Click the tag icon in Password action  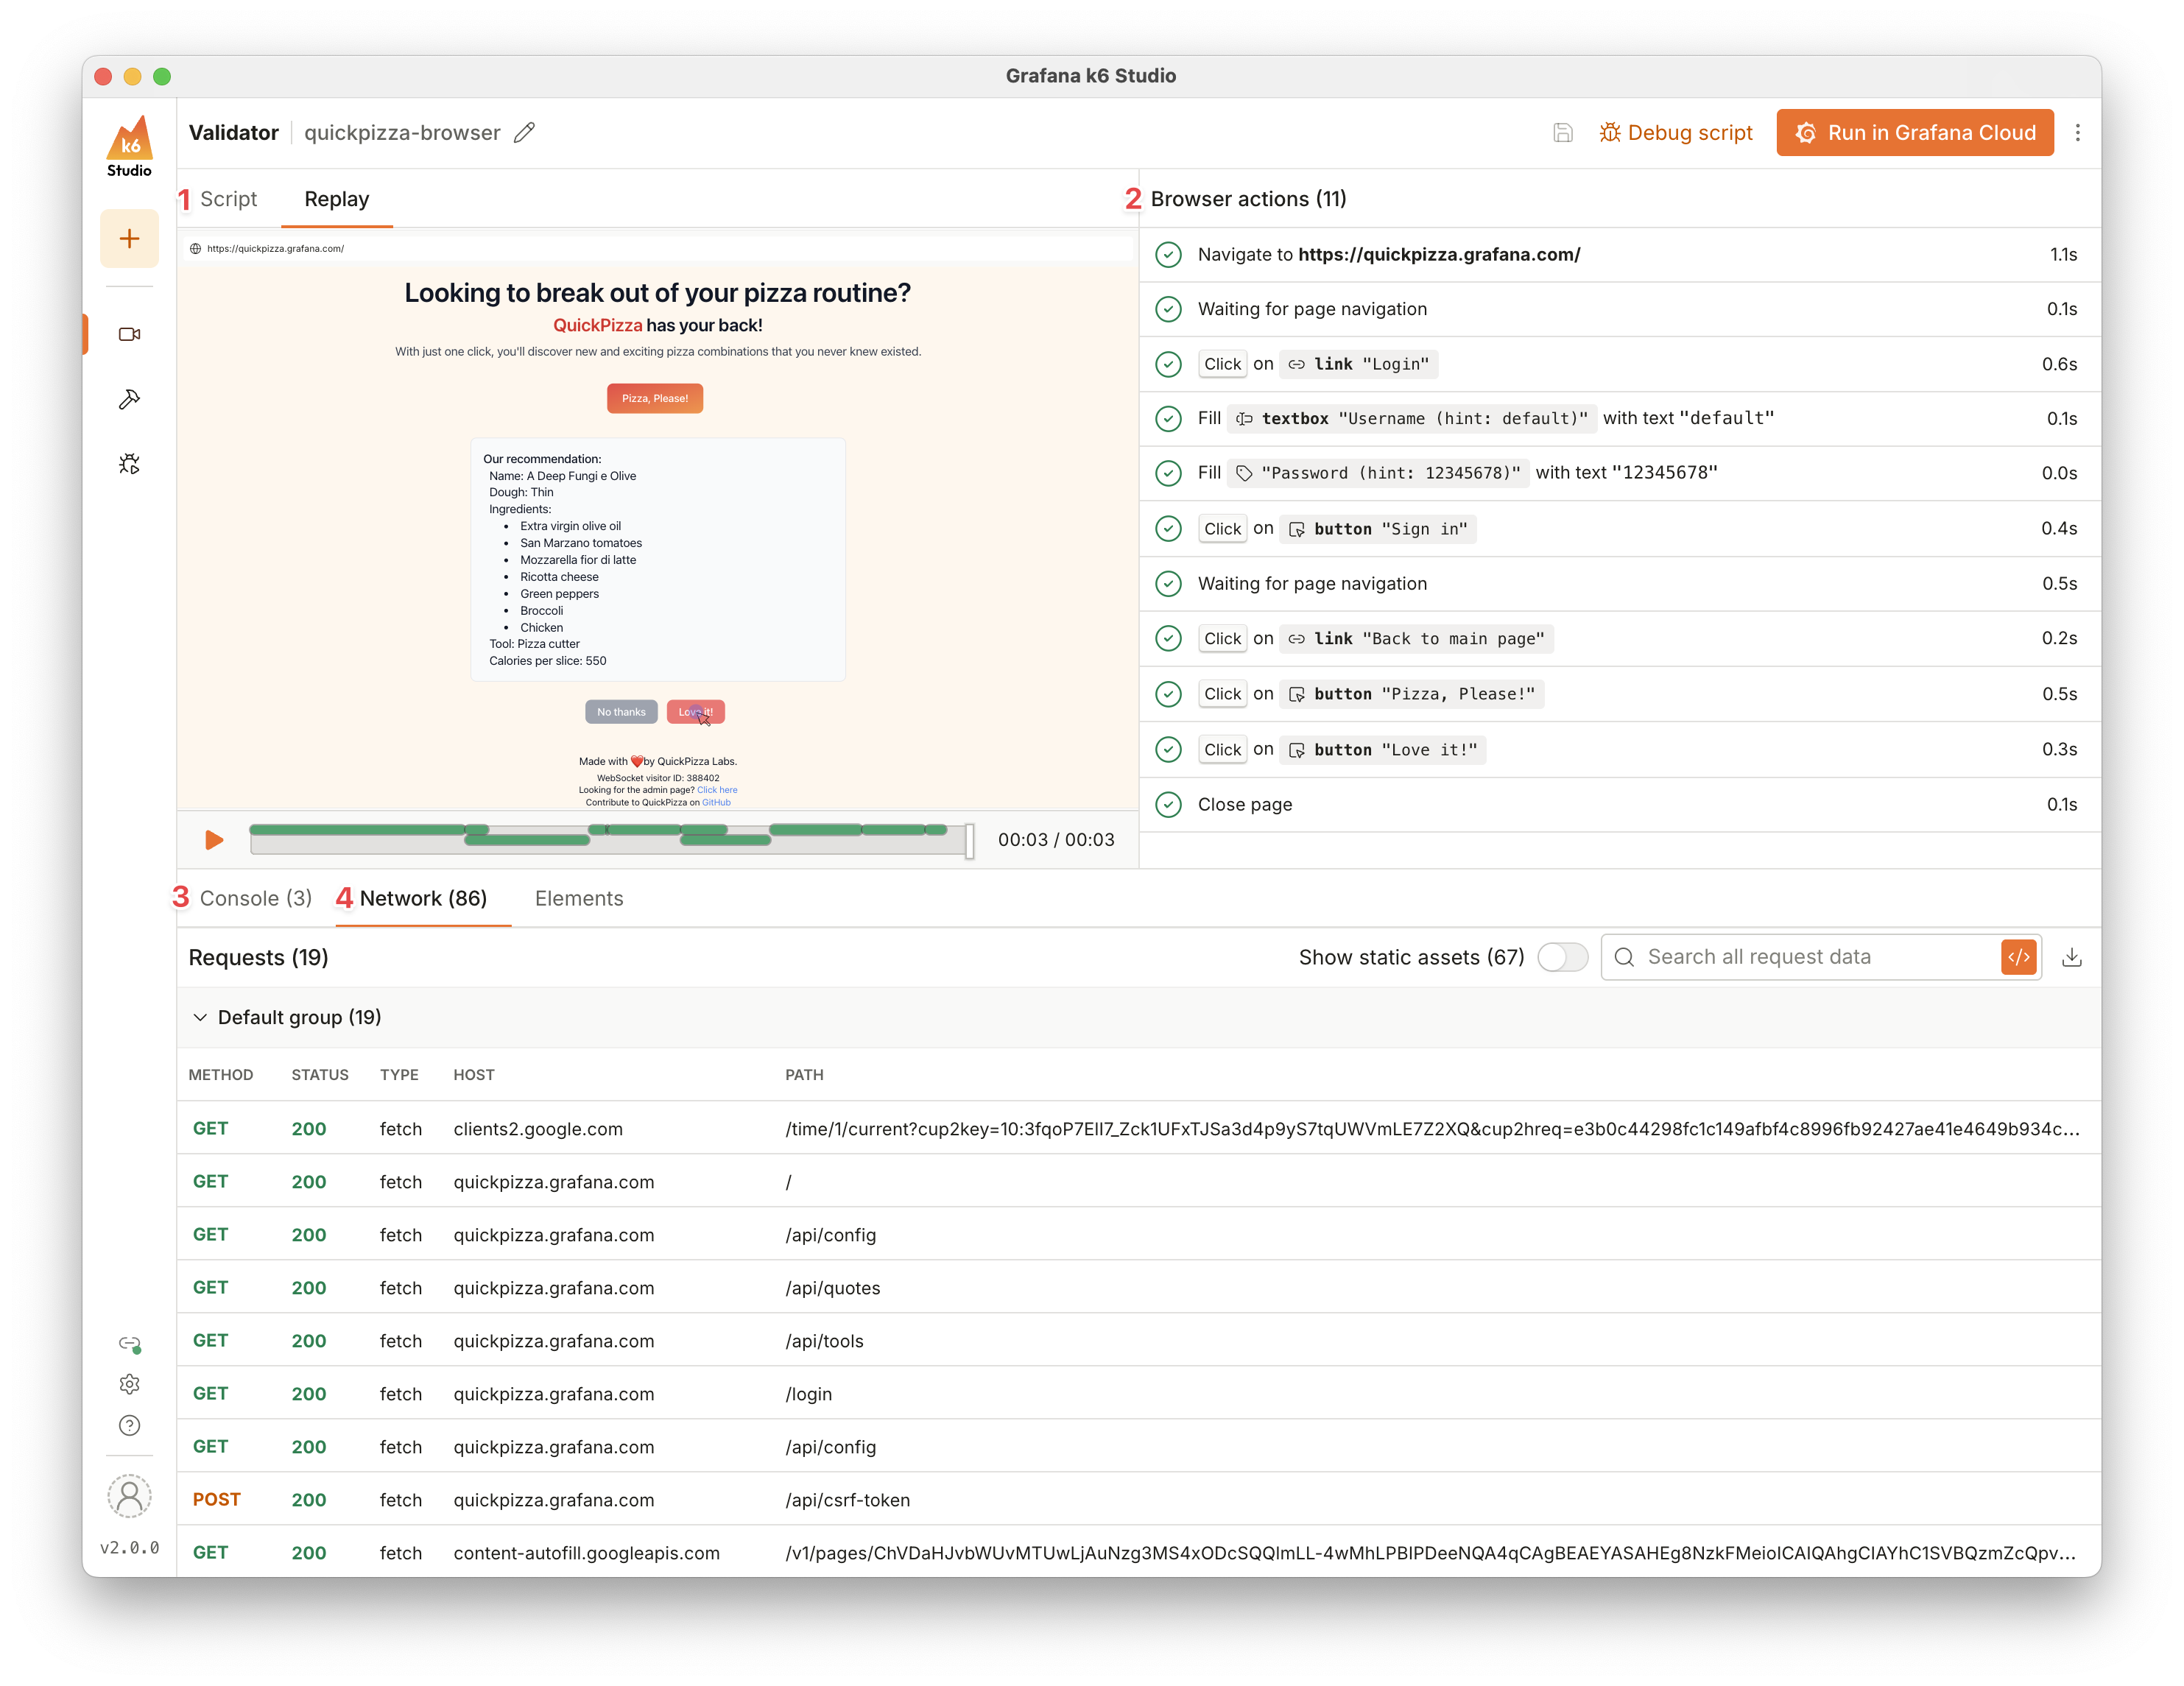tap(1244, 473)
